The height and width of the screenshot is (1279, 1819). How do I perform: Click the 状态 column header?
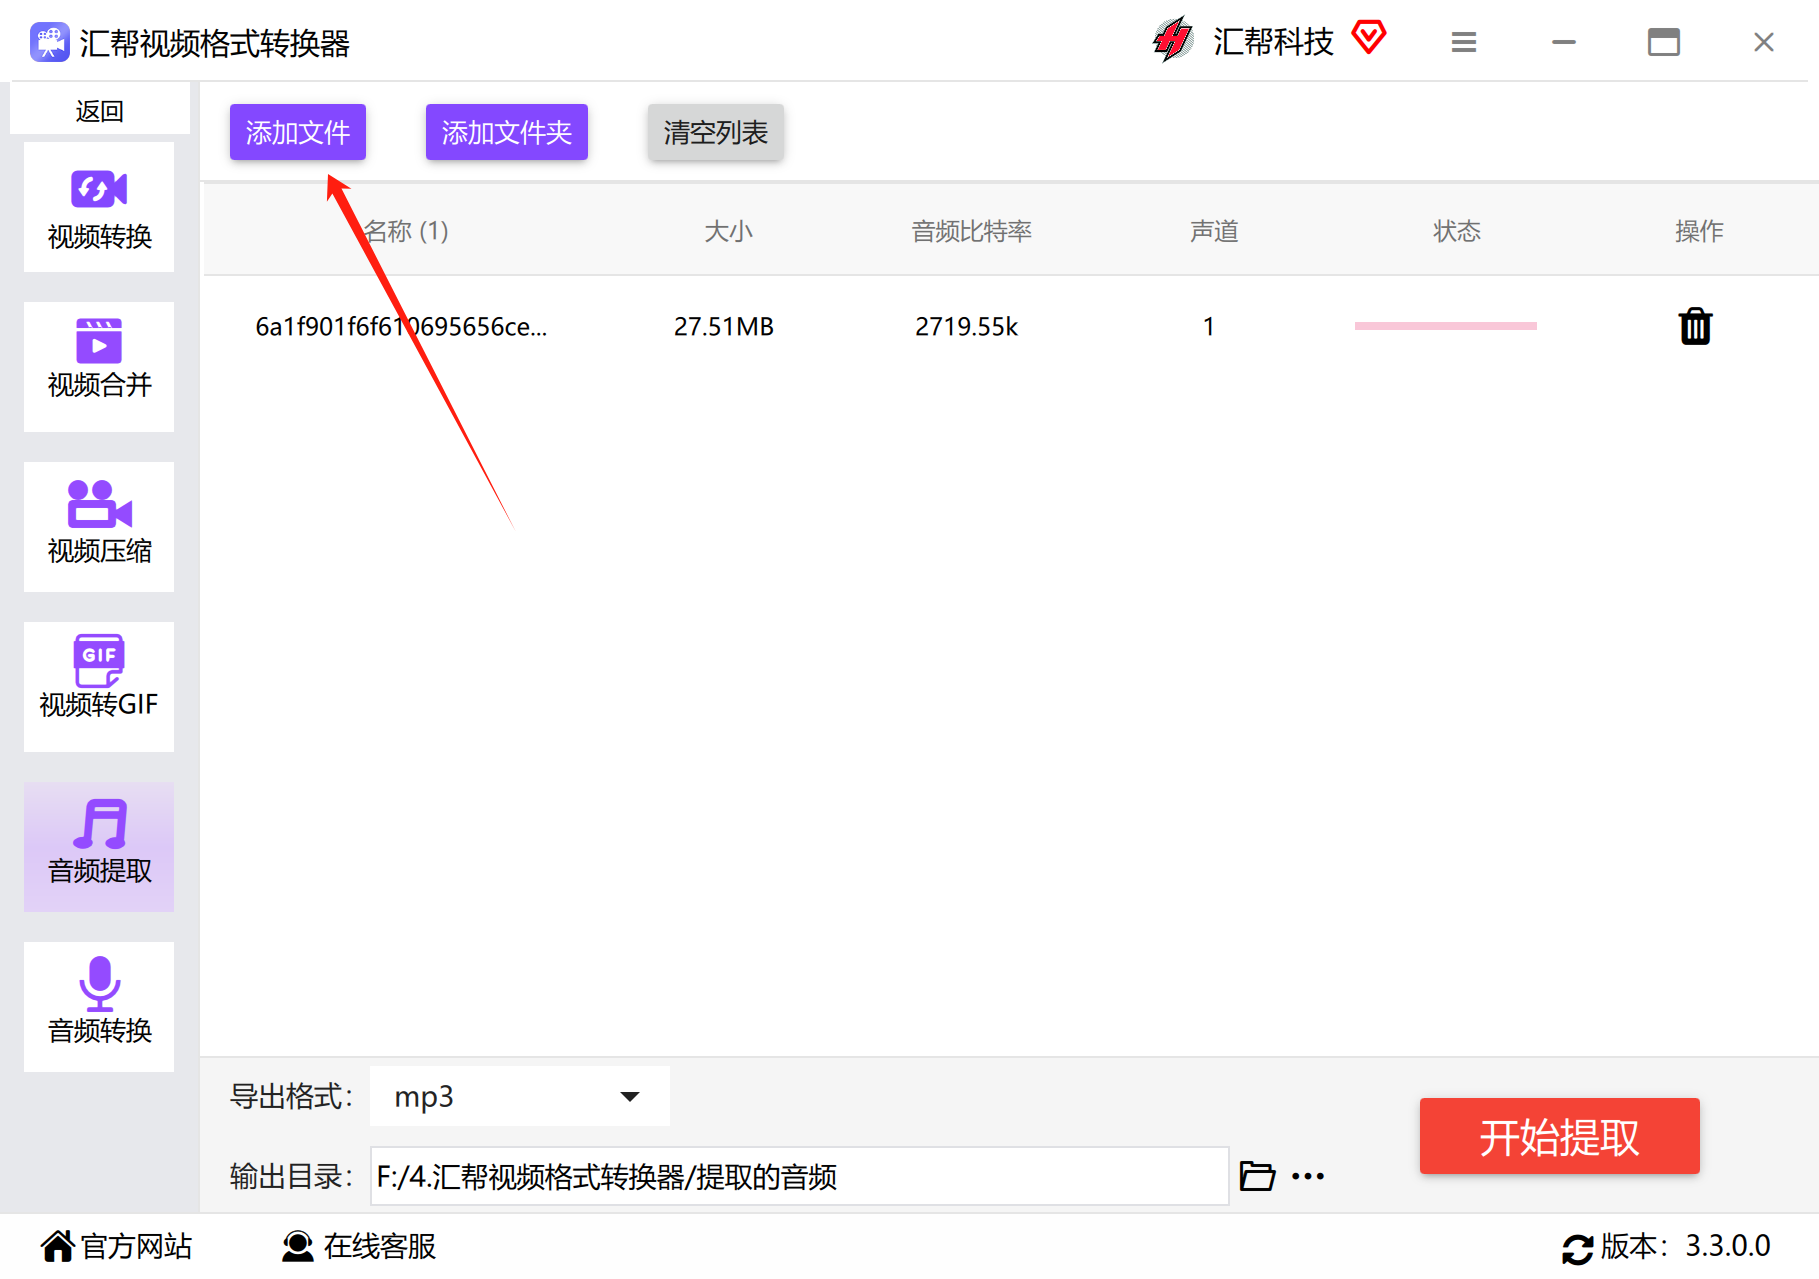1457,231
